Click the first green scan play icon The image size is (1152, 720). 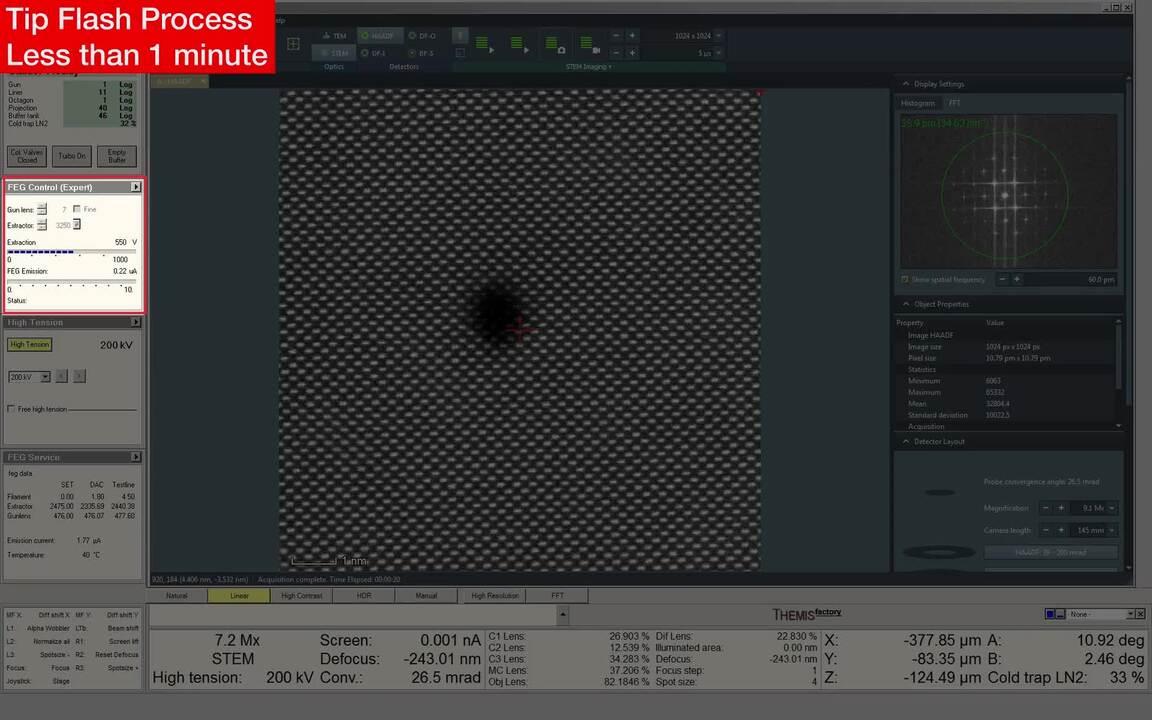pyautogui.click(x=484, y=44)
